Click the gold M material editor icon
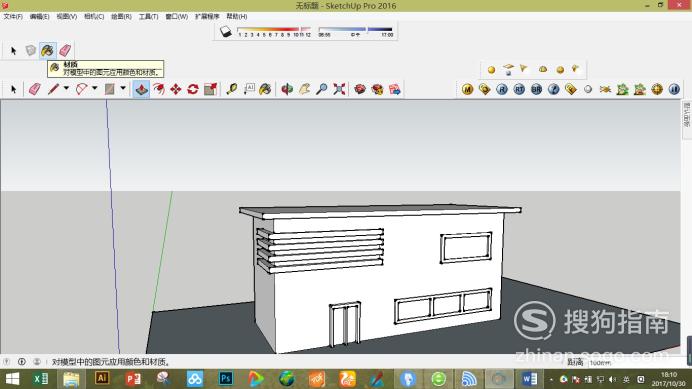Viewport: 692px width, 389px height. pos(467,89)
